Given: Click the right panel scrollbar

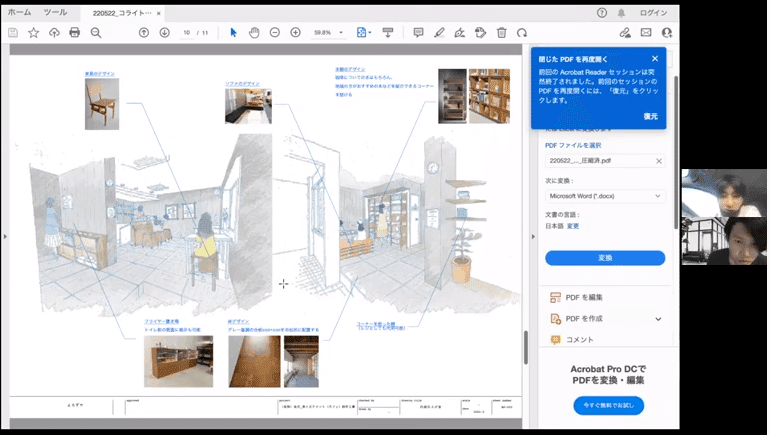Looking at the screenshot, I should pos(676,152).
